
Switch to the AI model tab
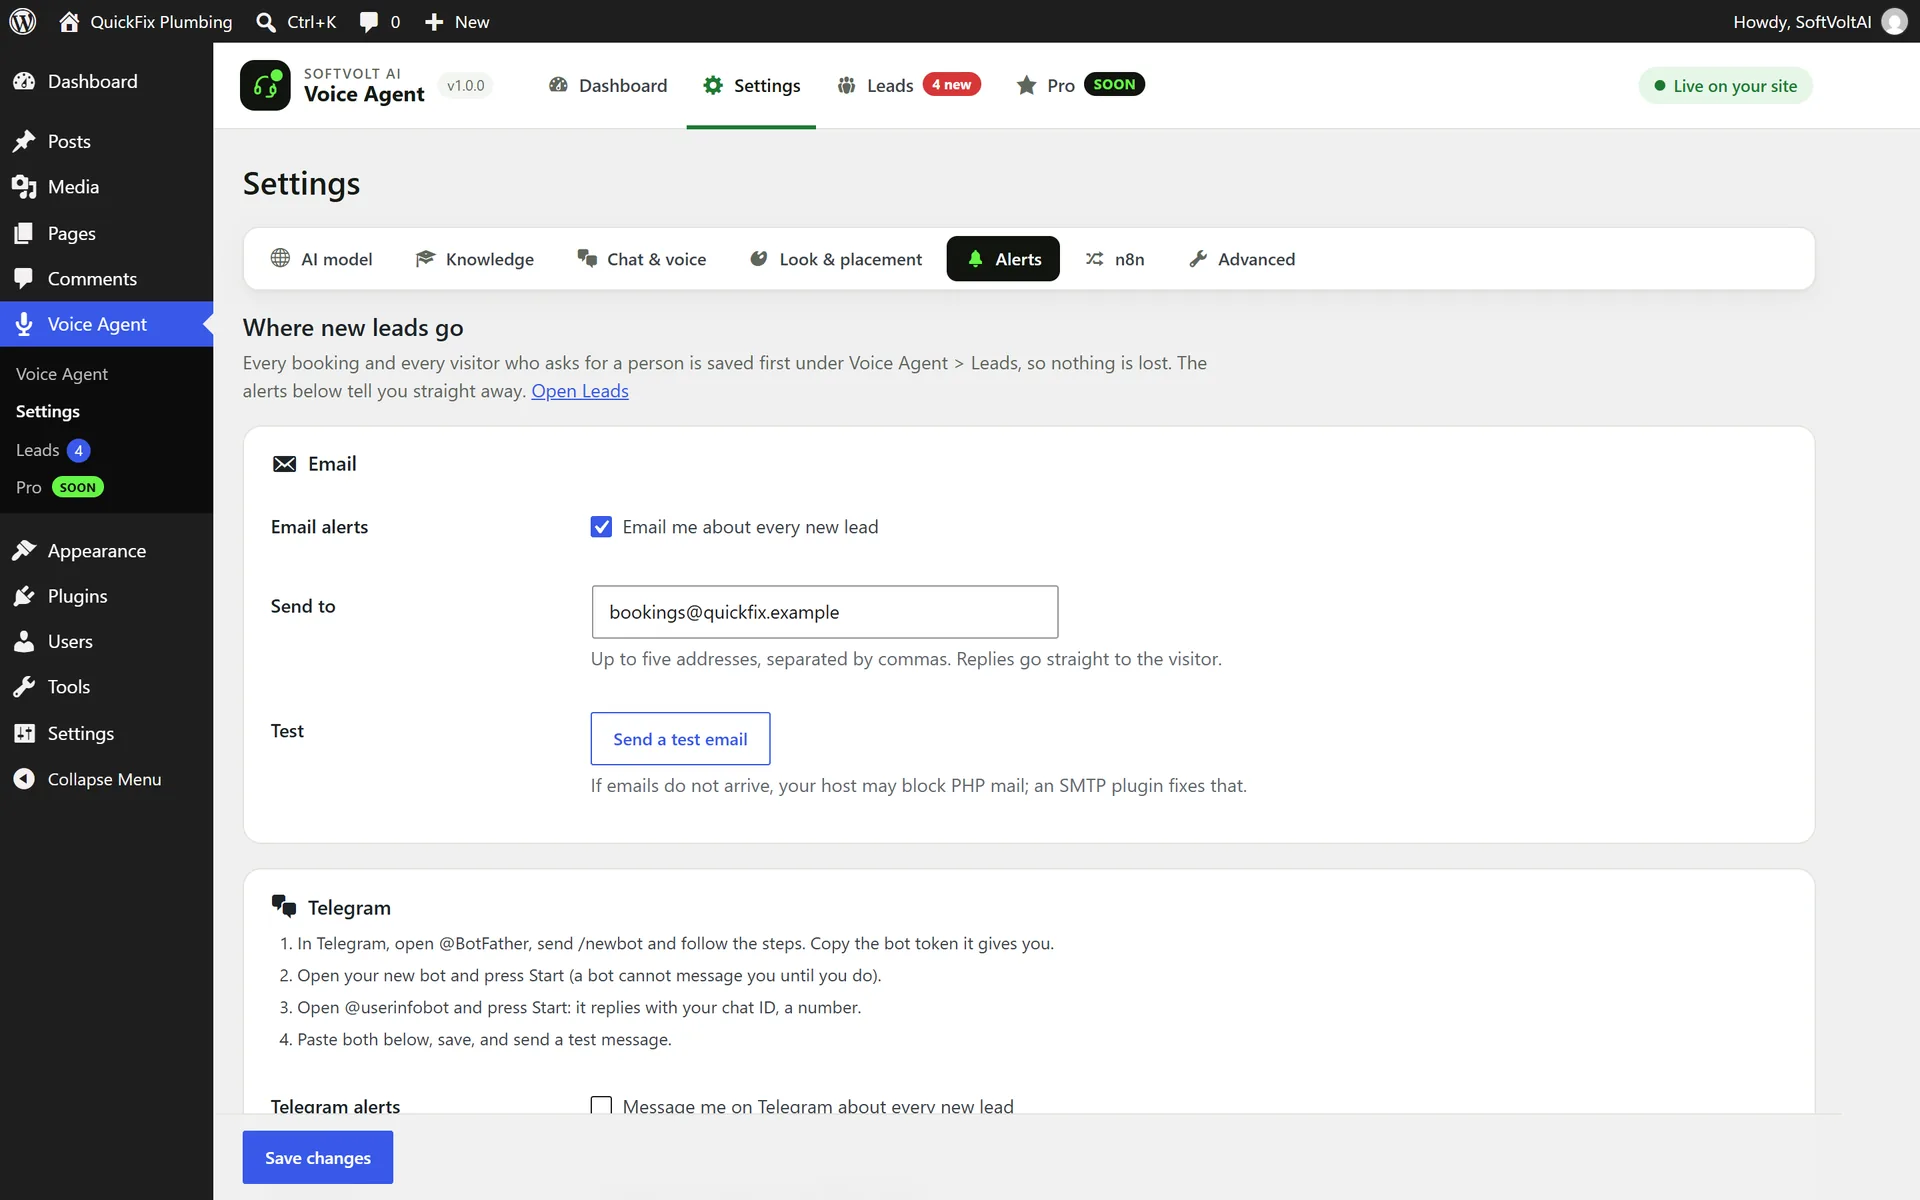pos(321,259)
